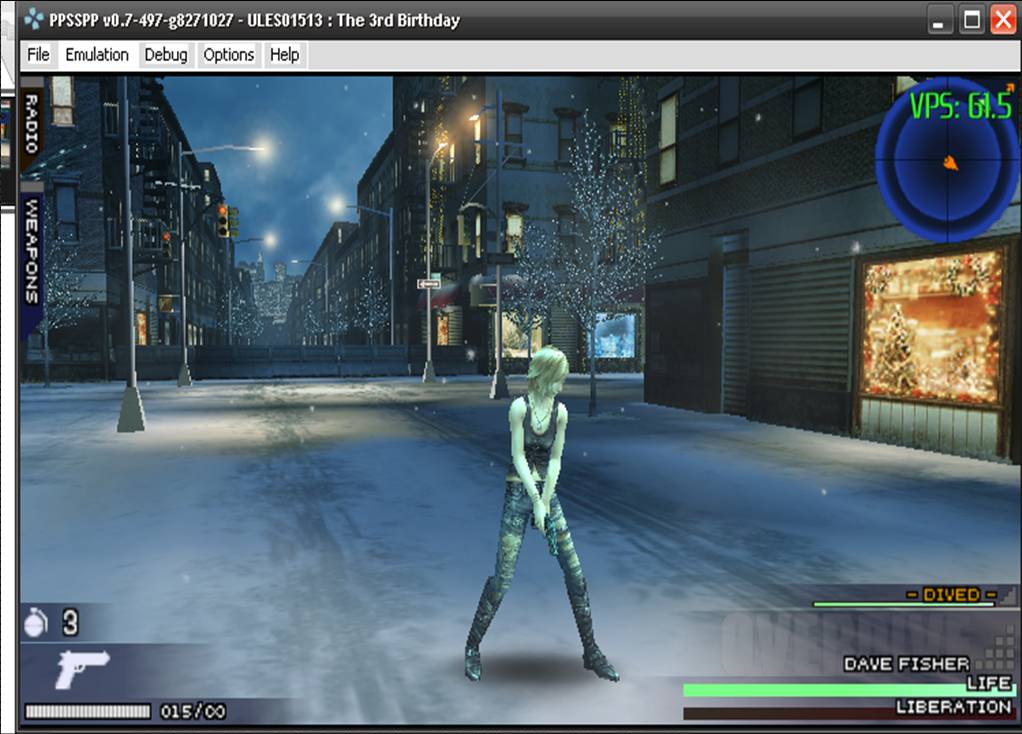Screen dimensions: 1022x734
Task: Open the Help menu
Action: pos(285,55)
